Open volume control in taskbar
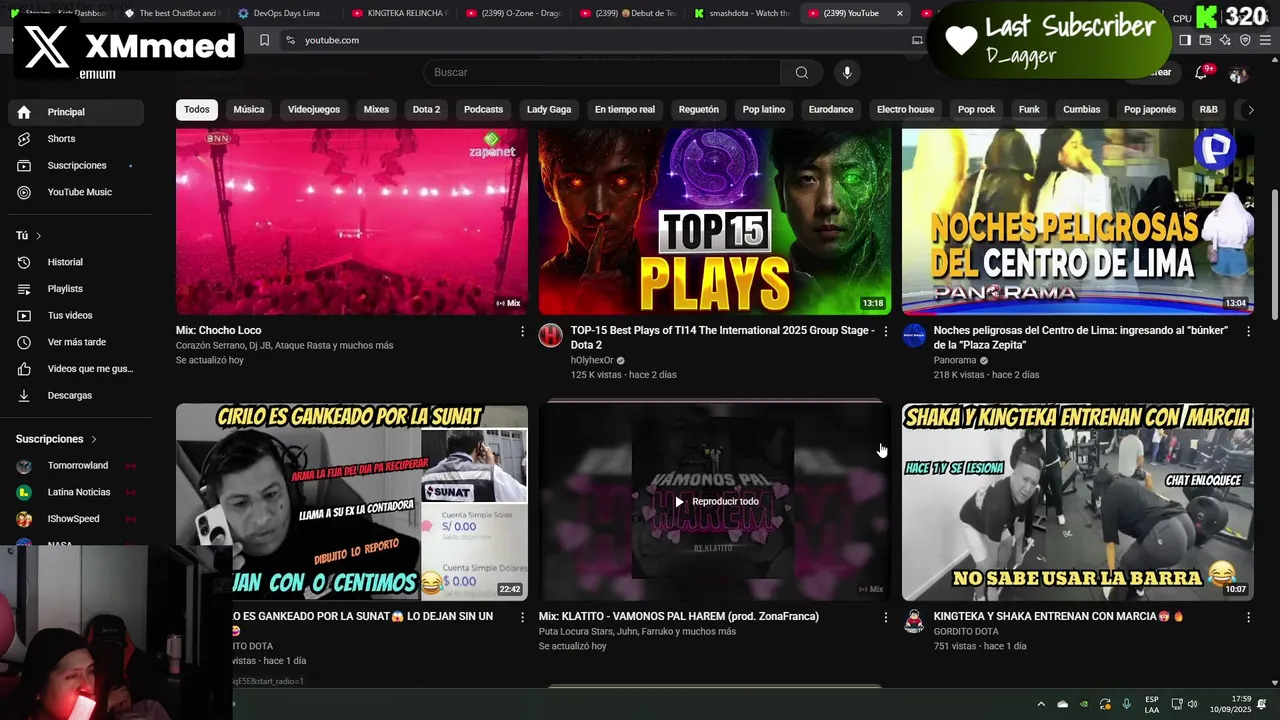This screenshot has height=720, width=1280. pos(1192,704)
